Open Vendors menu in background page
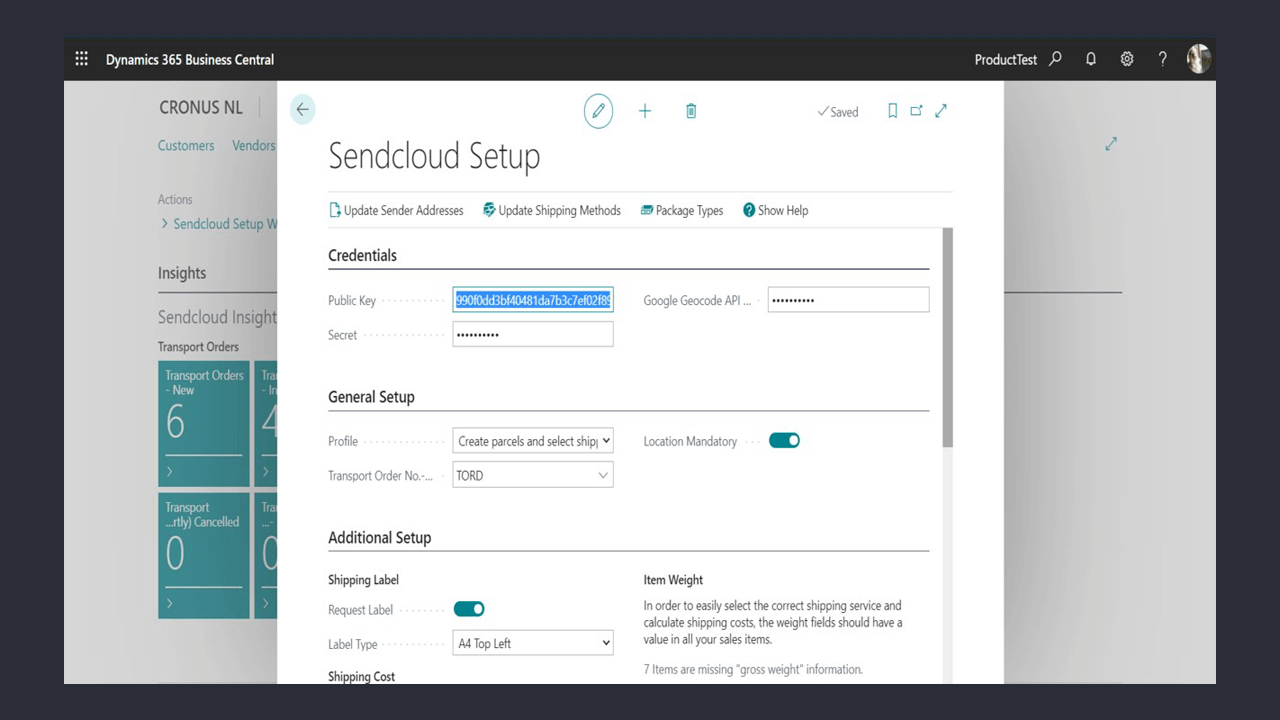 click(x=254, y=145)
